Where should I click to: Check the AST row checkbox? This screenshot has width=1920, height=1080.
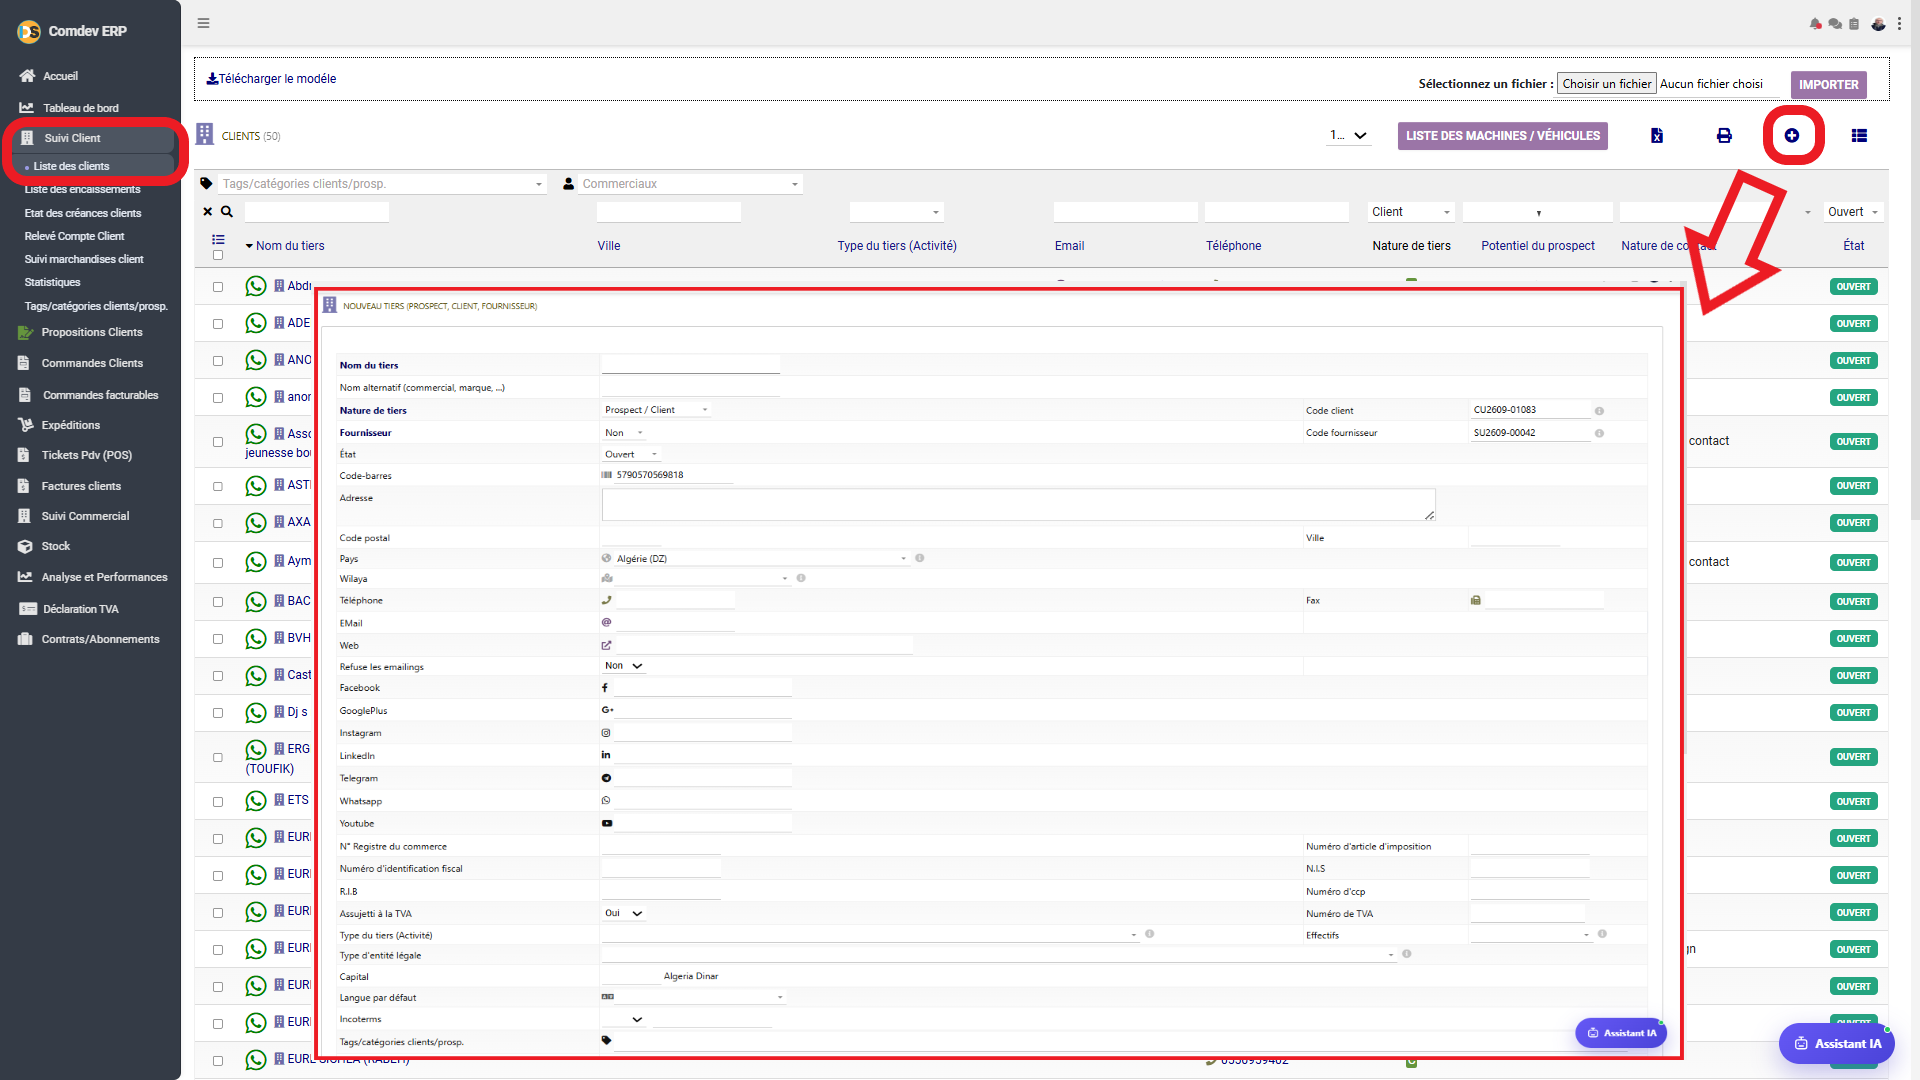(218, 487)
